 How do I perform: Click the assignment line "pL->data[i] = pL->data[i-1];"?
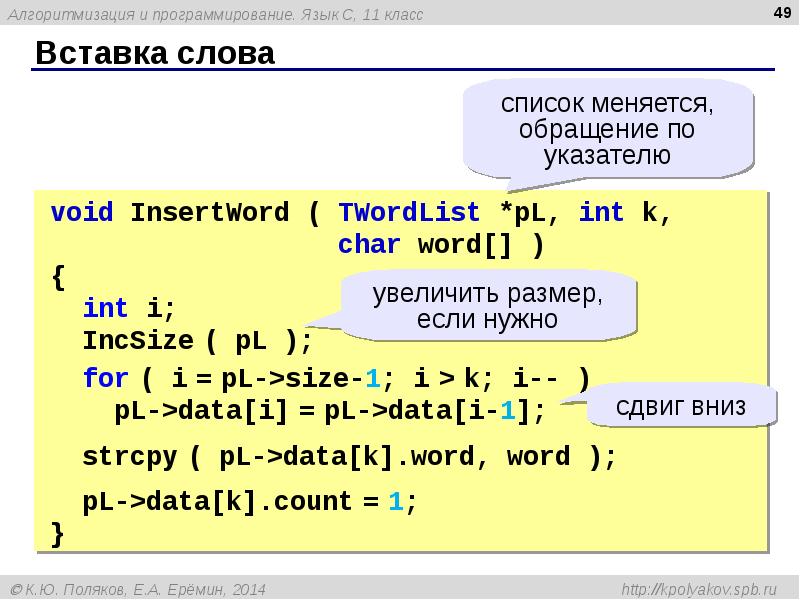[x=330, y=410]
